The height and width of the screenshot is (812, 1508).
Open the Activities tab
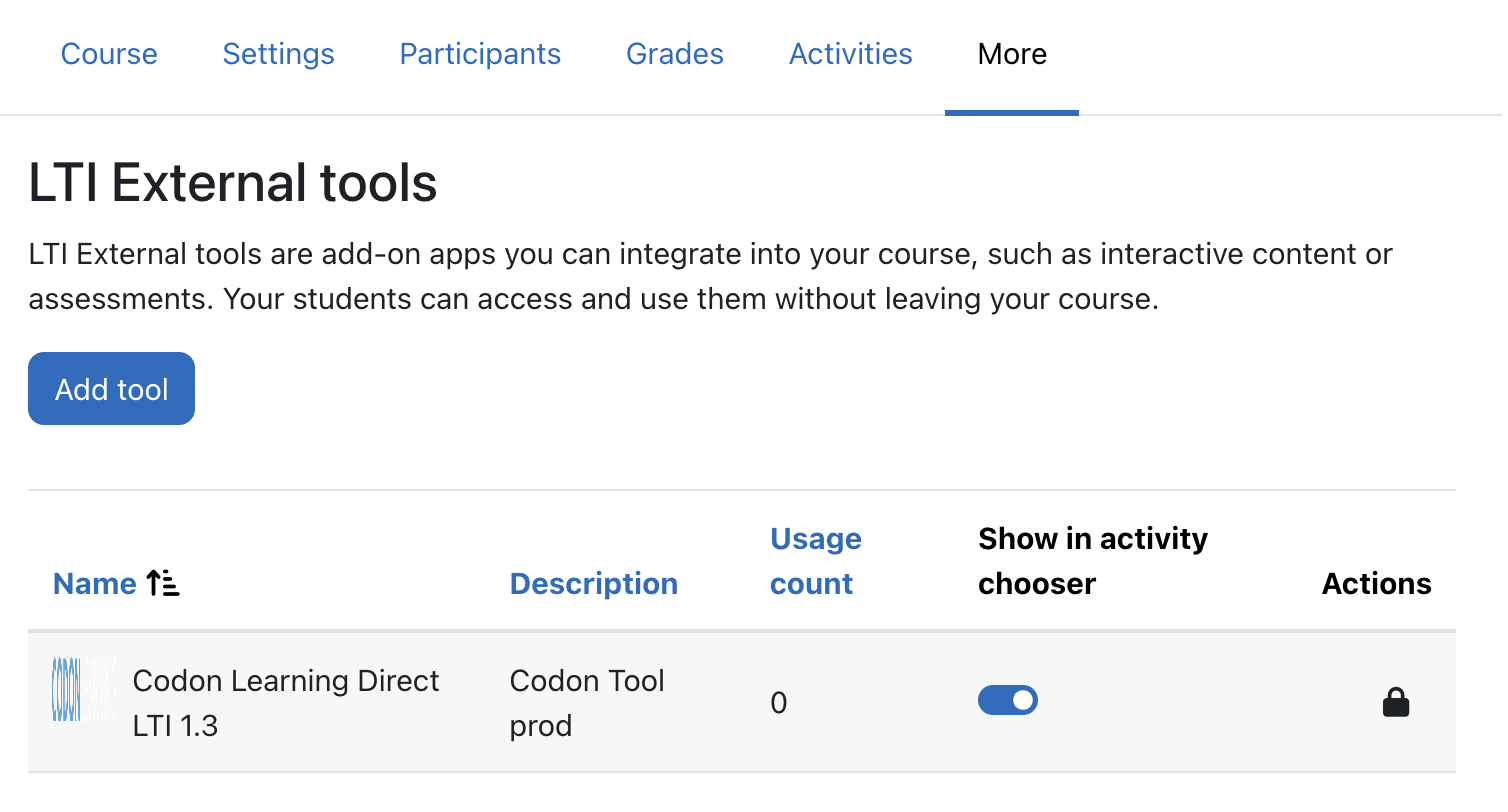[851, 54]
